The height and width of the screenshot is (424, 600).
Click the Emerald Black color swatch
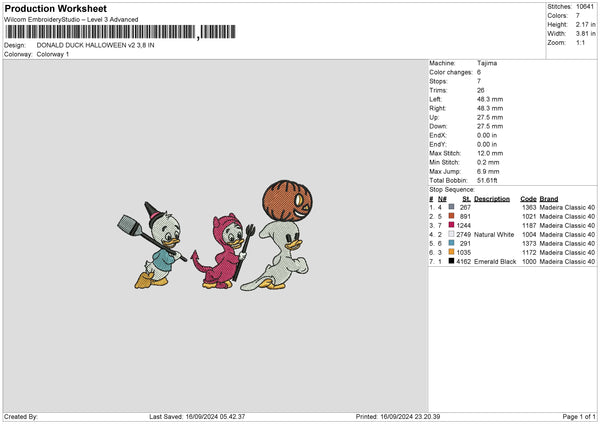click(x=452, y=261)
